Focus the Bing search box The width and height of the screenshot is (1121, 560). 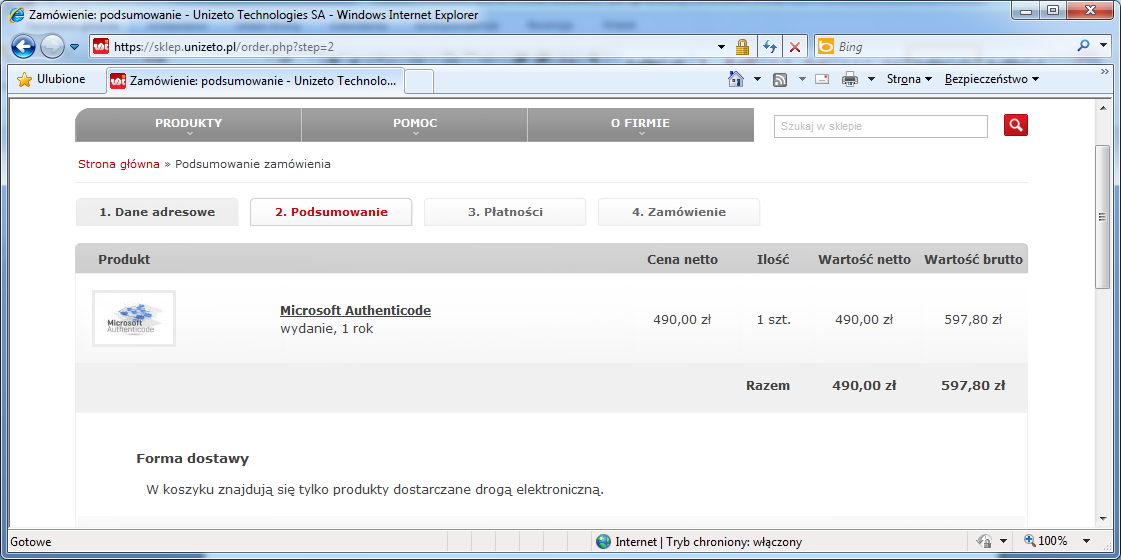(x=951, y=47)
